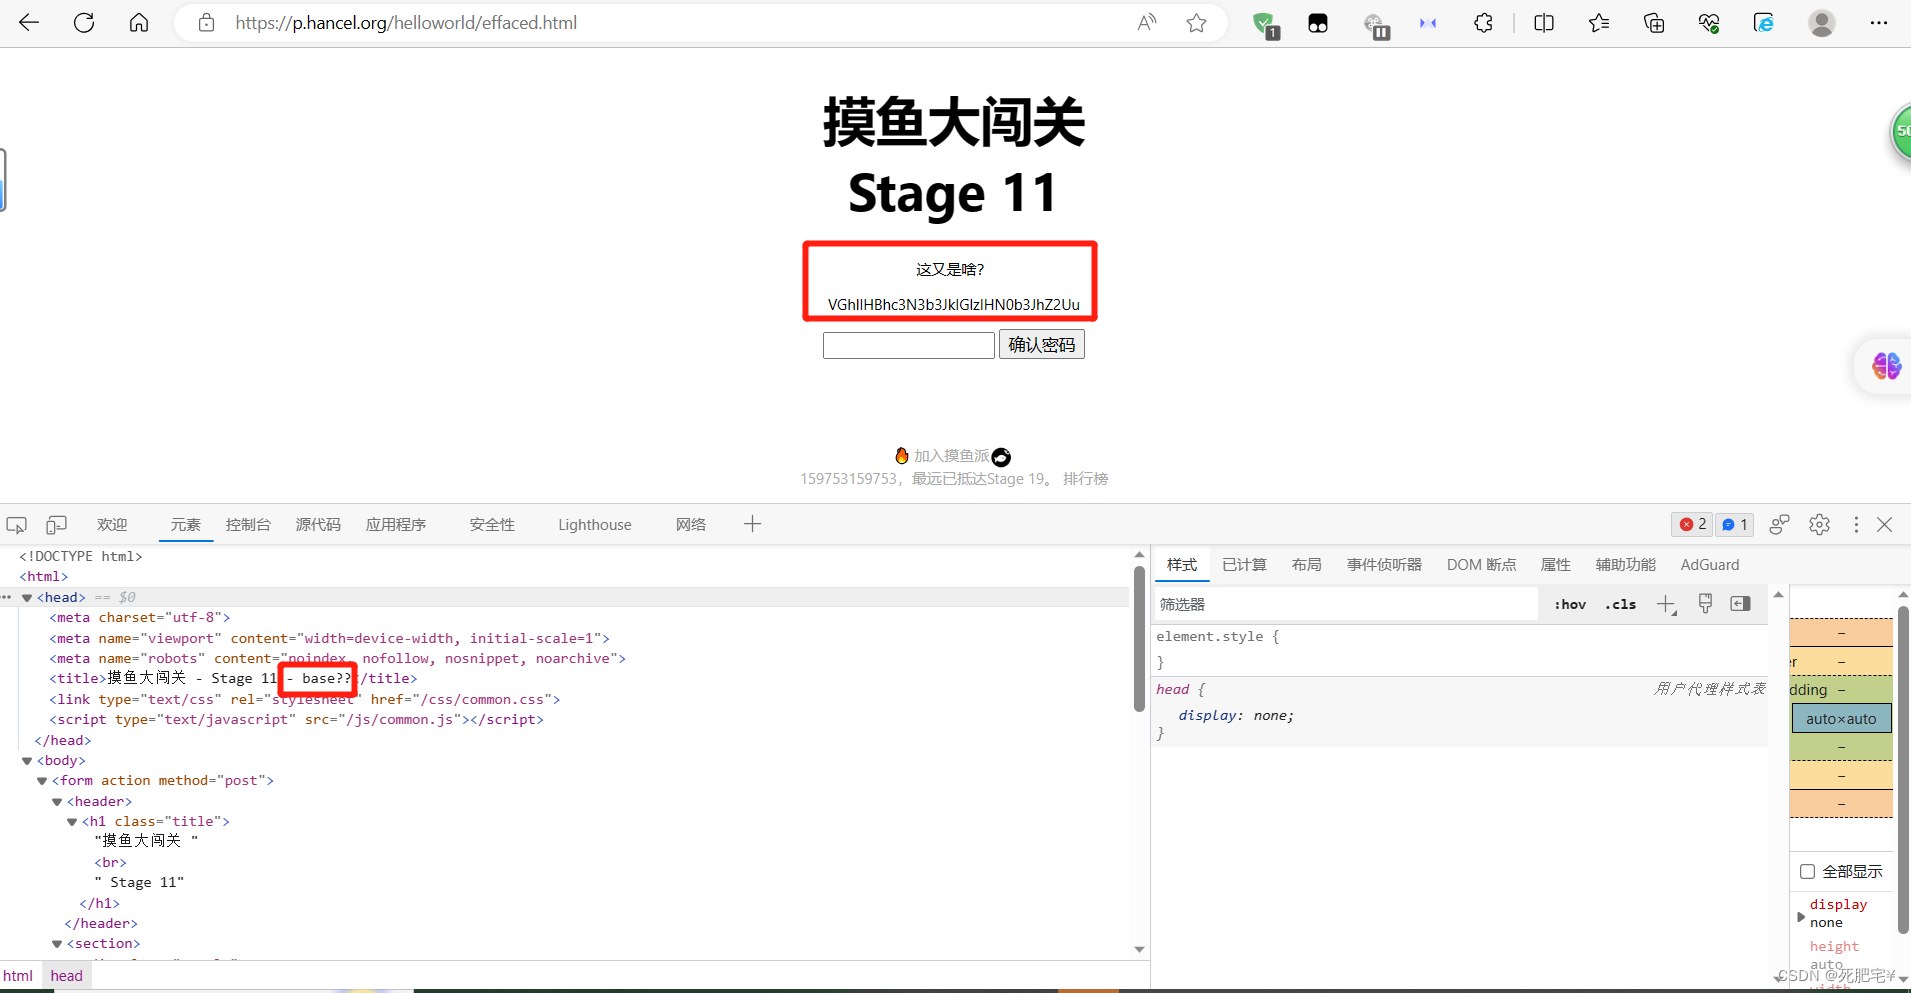
Task: Toggle the computed styles sidebar icon
Action: click(1740, 604)
